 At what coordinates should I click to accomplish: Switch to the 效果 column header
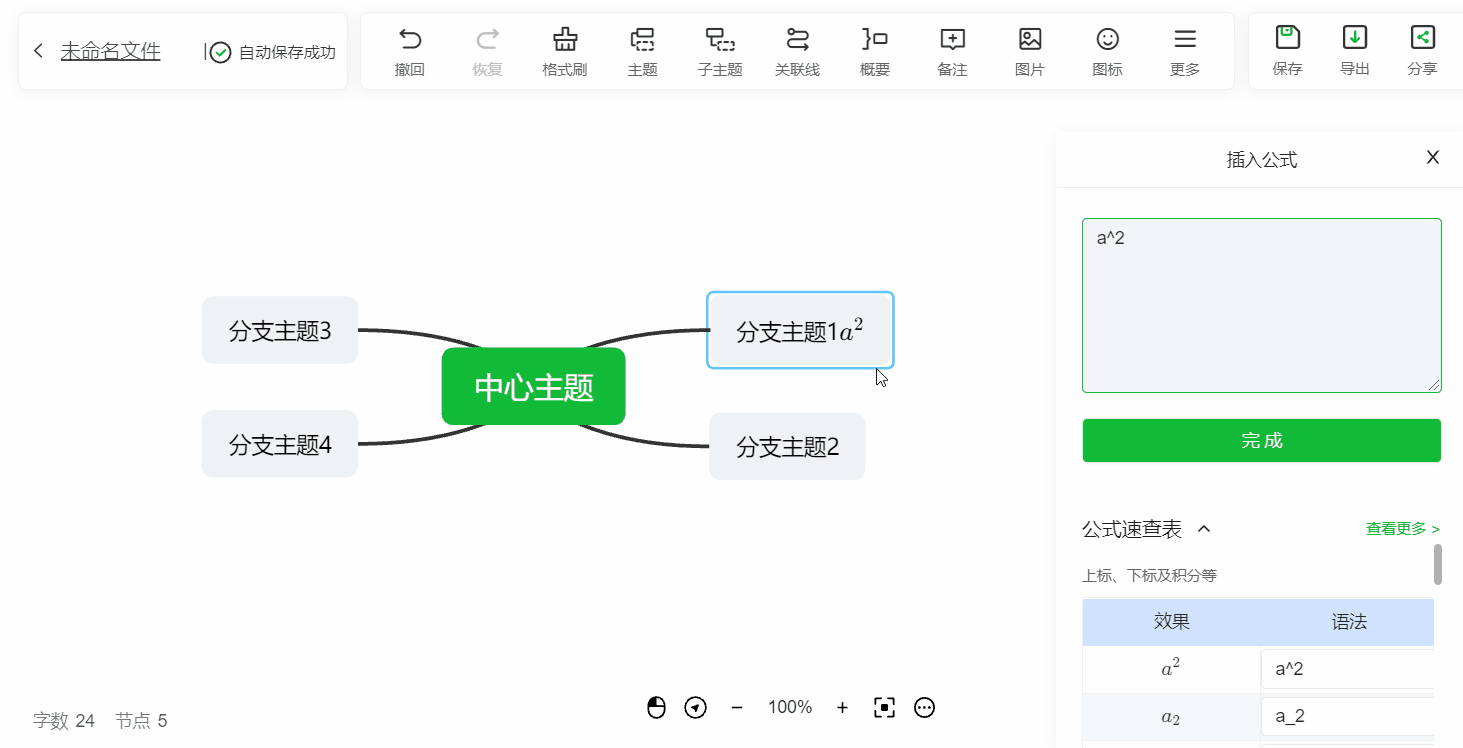coord(1170,621)
